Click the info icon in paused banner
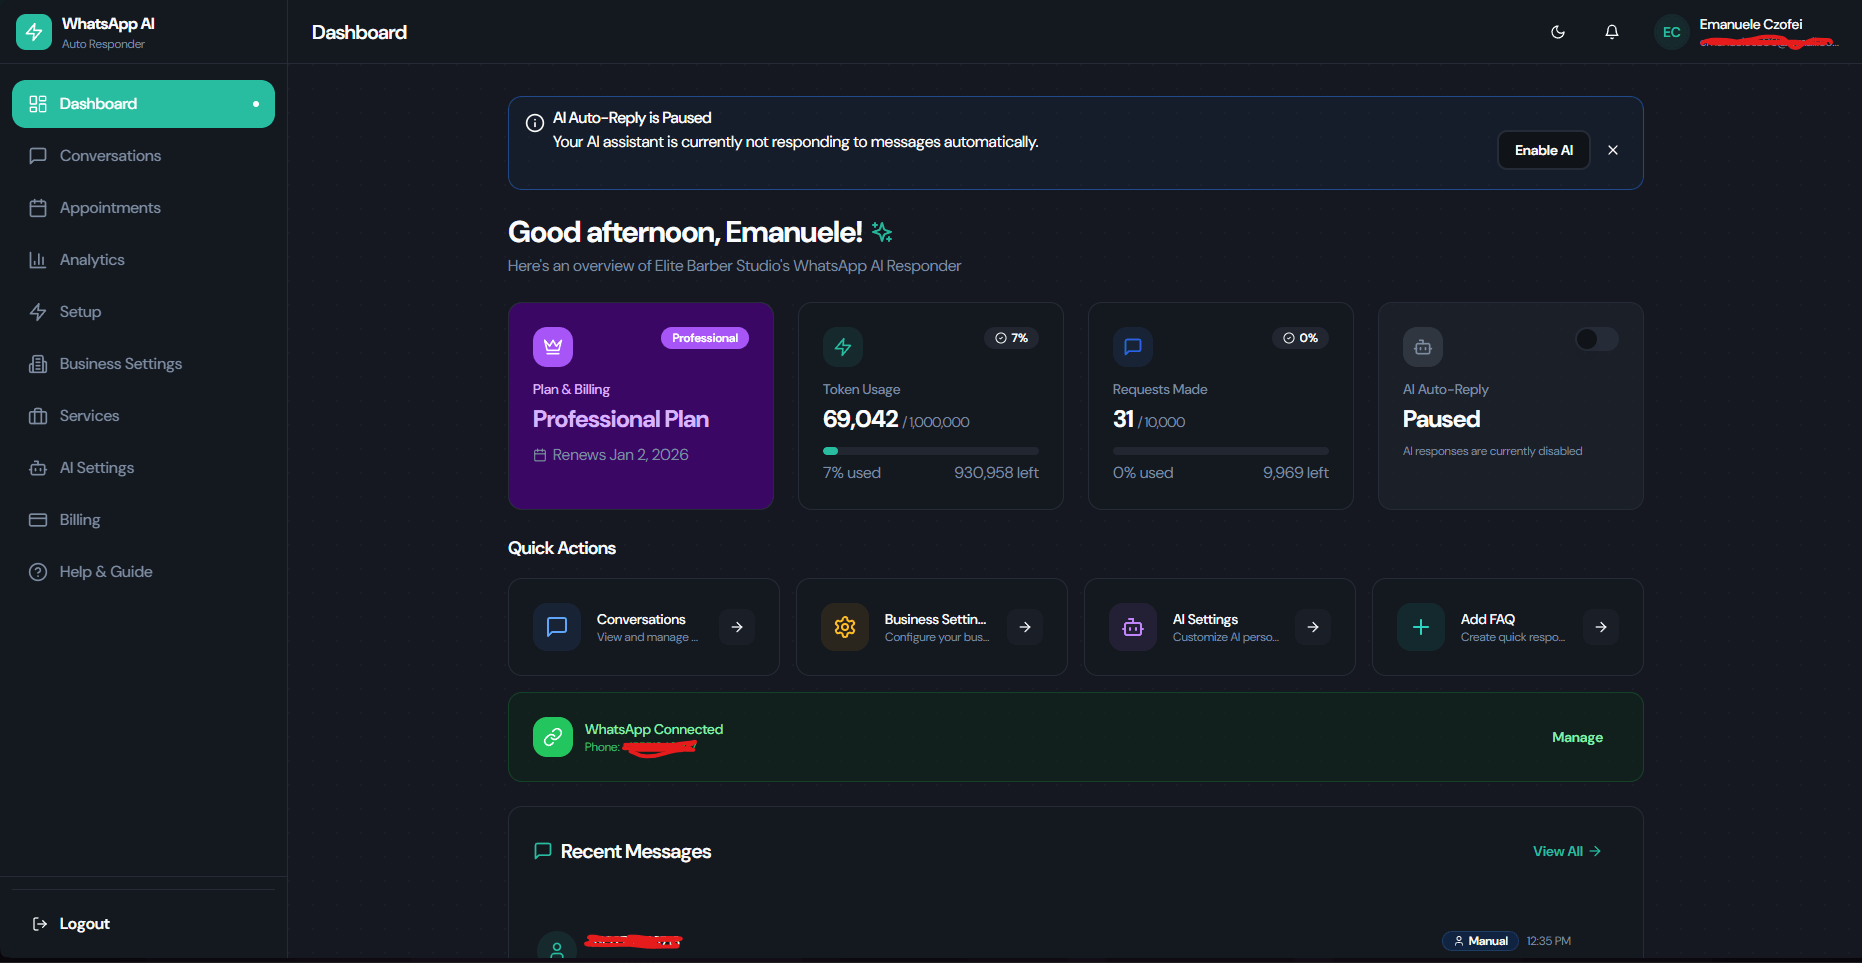 [x=535, y=123]
